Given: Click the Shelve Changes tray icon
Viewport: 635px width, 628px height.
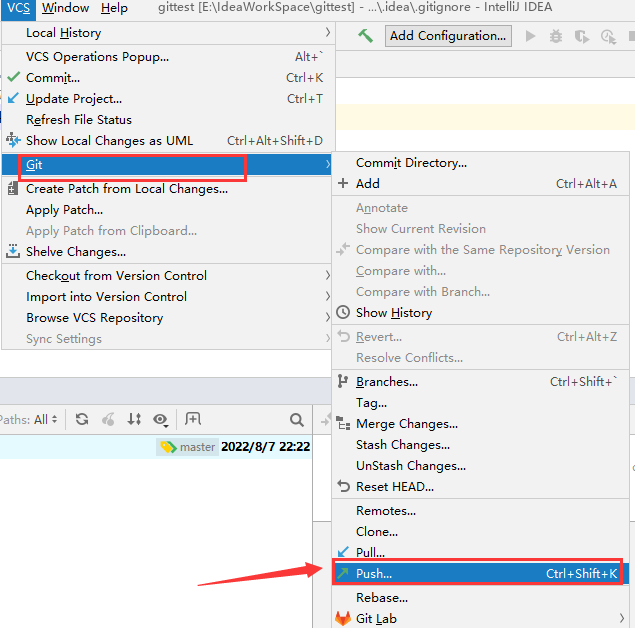Looking at the screenshot, I should pyautogui.click(x=13, y=251).
